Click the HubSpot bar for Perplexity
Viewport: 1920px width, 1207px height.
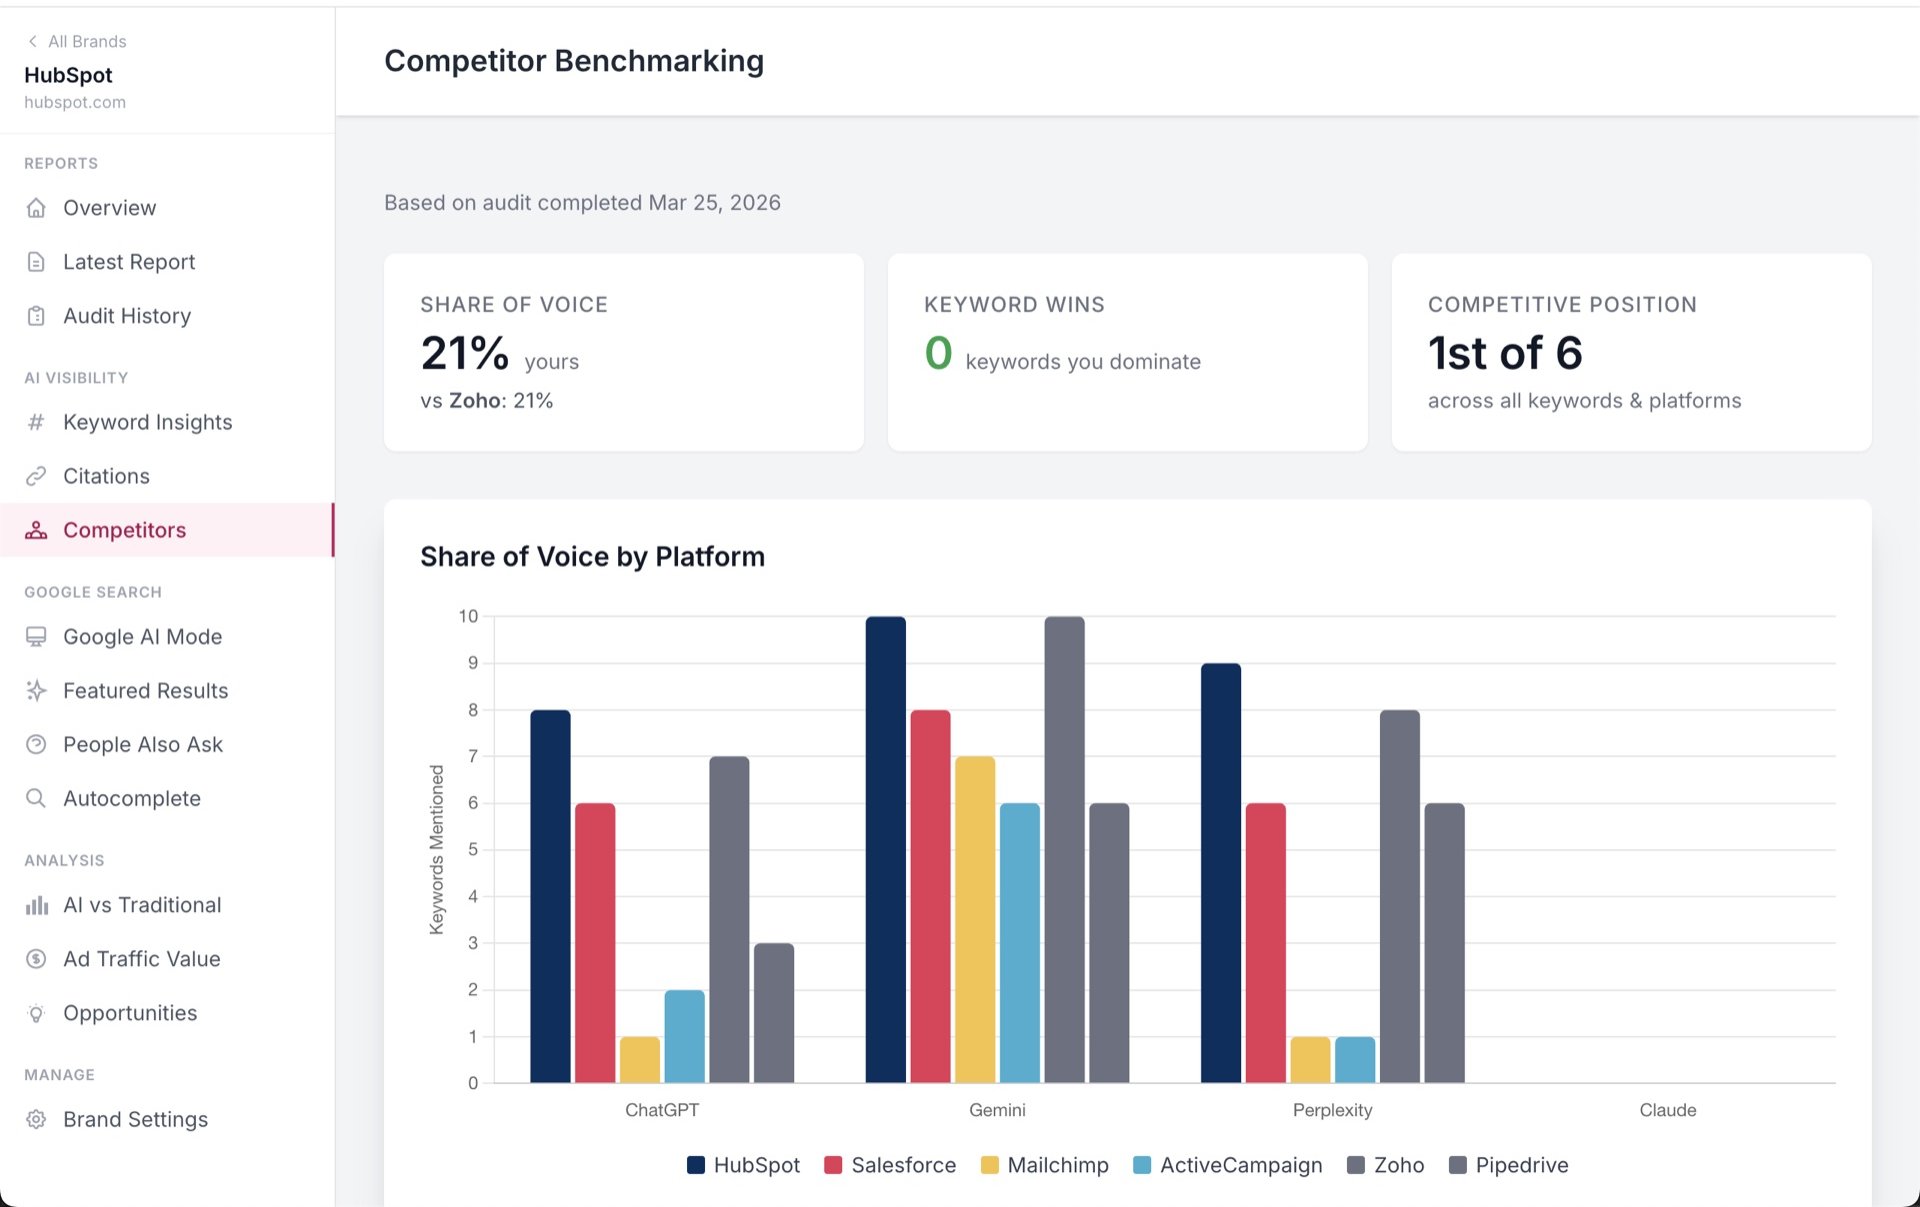point(1221,873)
